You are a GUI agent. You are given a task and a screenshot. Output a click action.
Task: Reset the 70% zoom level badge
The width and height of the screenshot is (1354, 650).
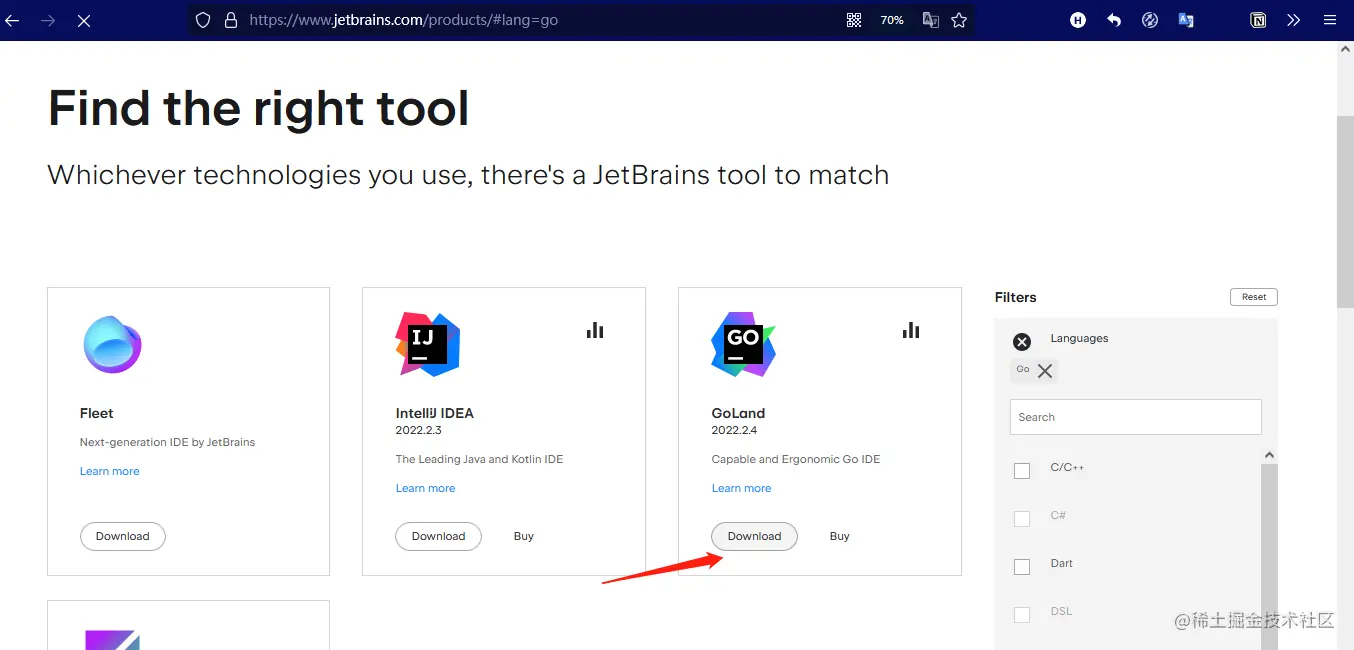[892, 20]
